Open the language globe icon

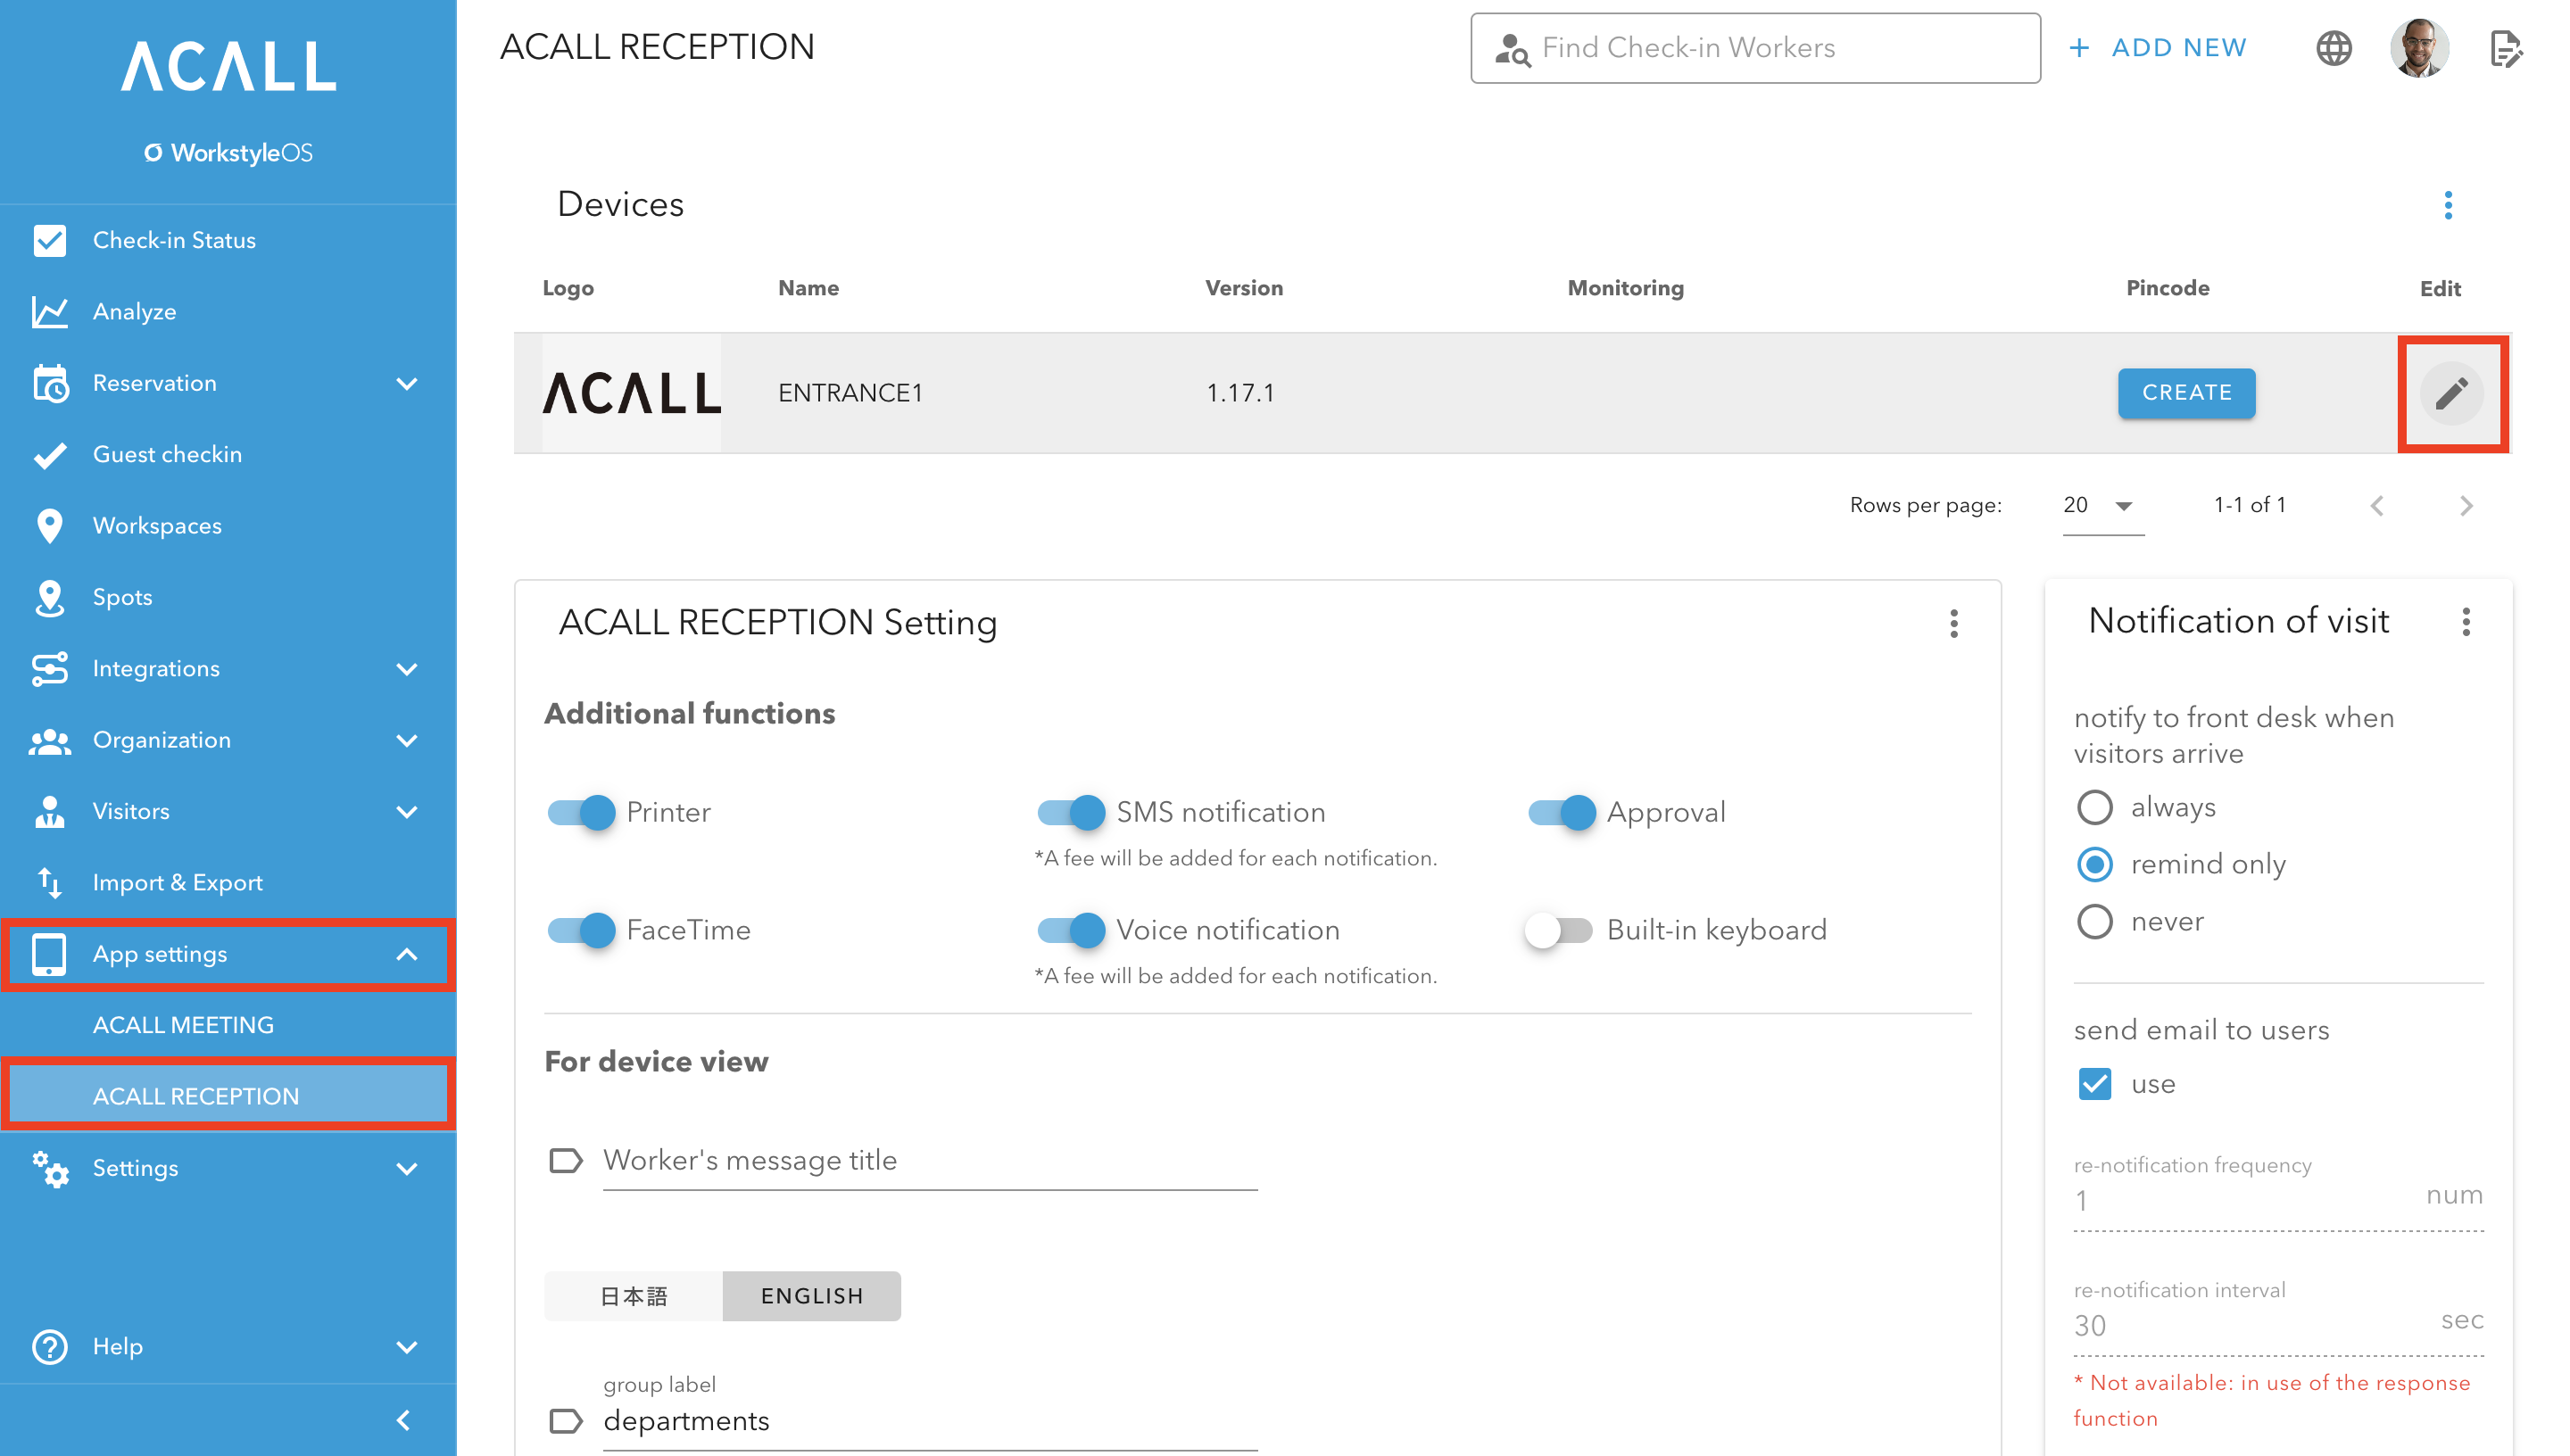[x=2333, y=47]
